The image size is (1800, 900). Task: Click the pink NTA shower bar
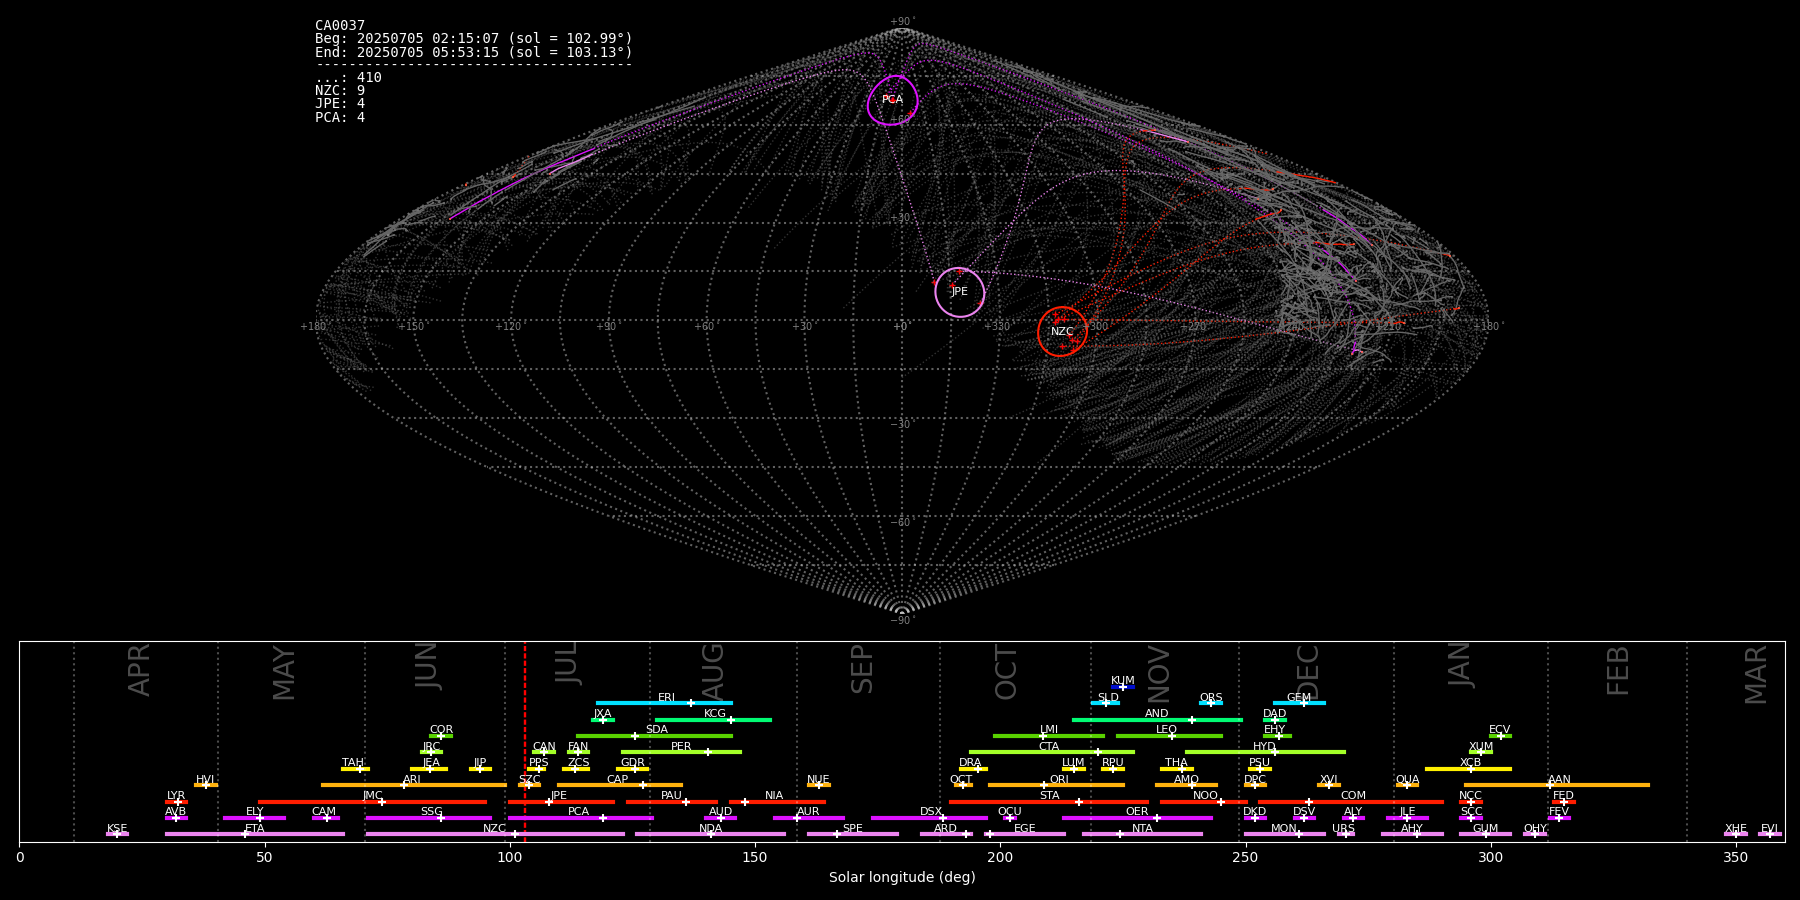coord(1142,834)
